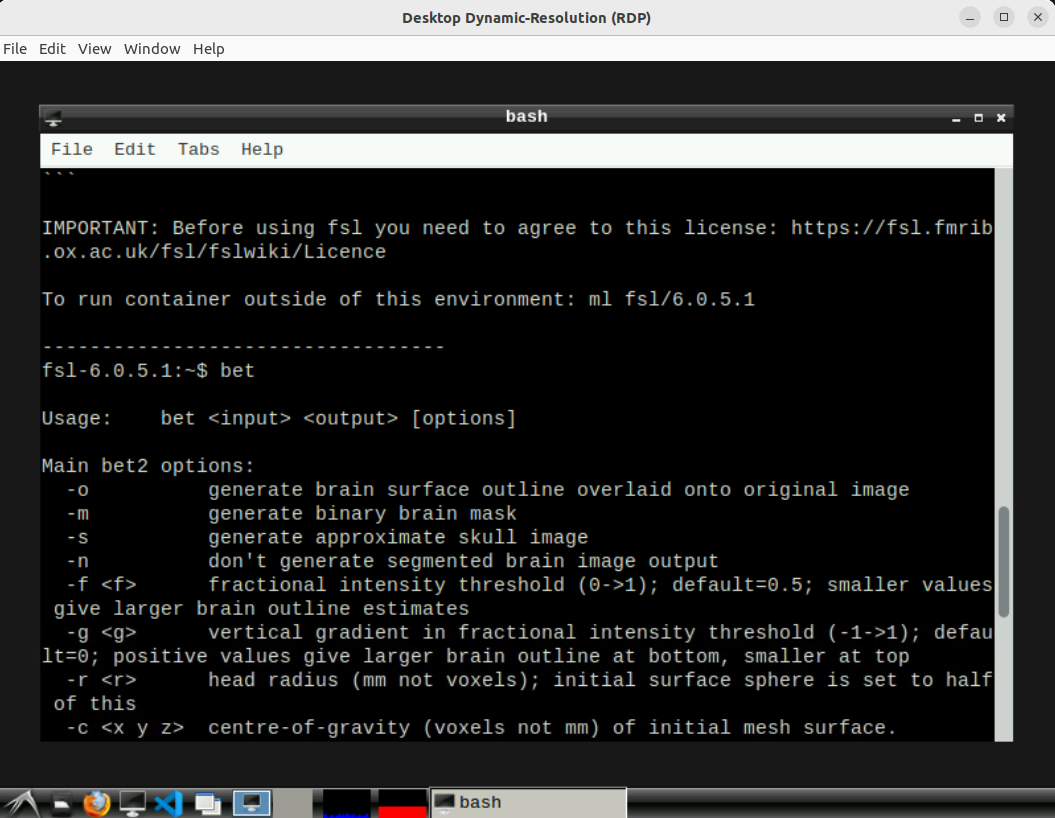
Task: Open the RDP viewer's Window menu
Action: [x=152, y=49]
